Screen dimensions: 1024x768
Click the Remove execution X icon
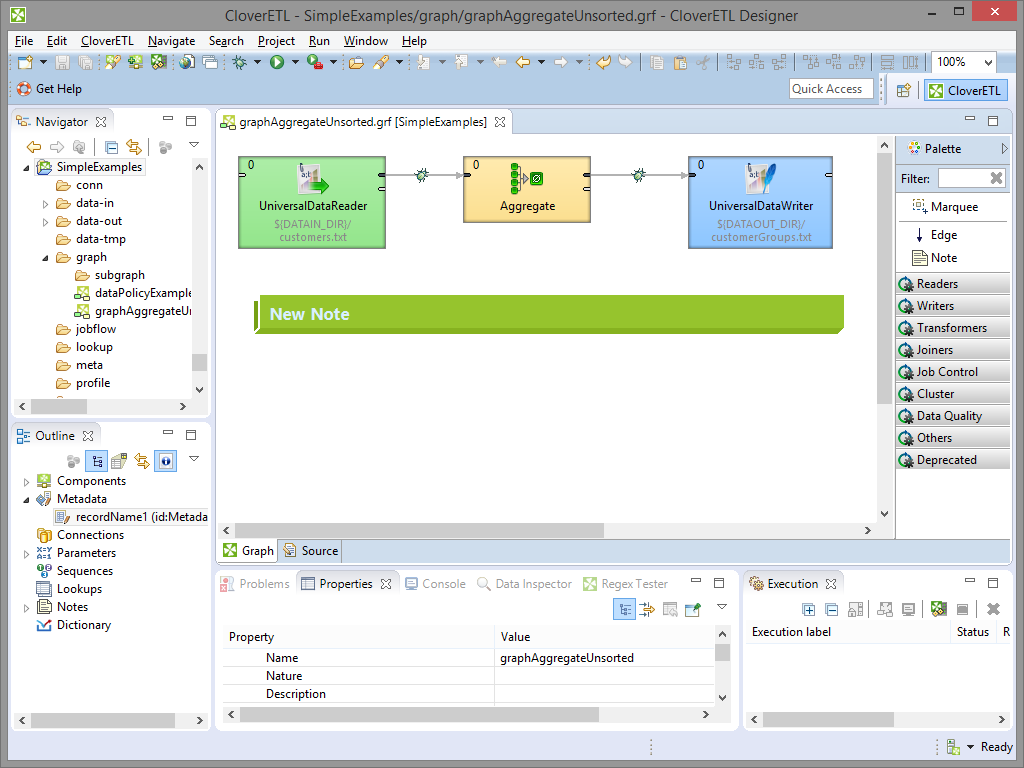coord(993,609)
